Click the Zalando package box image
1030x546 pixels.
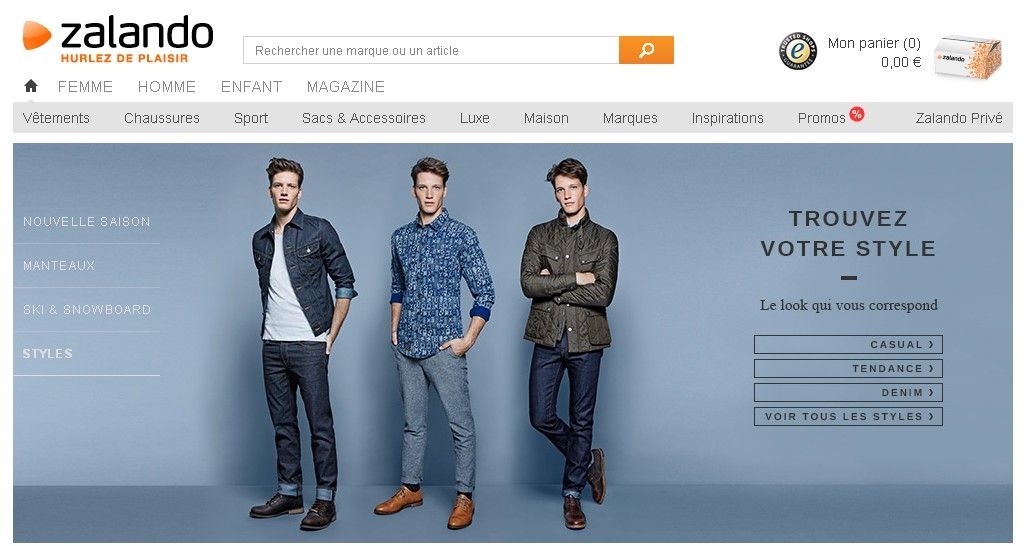coord(968,57)
